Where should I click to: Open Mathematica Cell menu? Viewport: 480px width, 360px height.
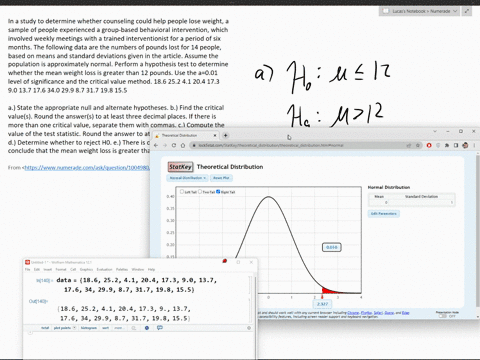[x=73, y=269]
